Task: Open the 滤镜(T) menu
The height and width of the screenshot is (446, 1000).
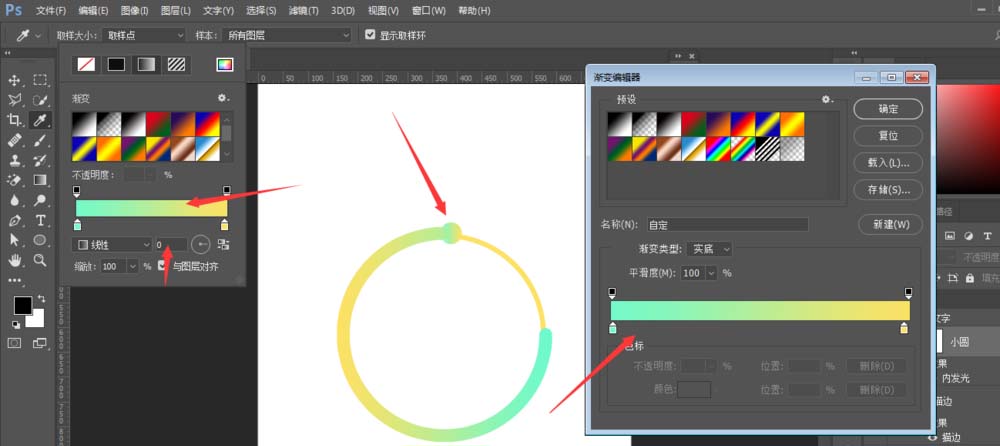Action: (301, 10)
